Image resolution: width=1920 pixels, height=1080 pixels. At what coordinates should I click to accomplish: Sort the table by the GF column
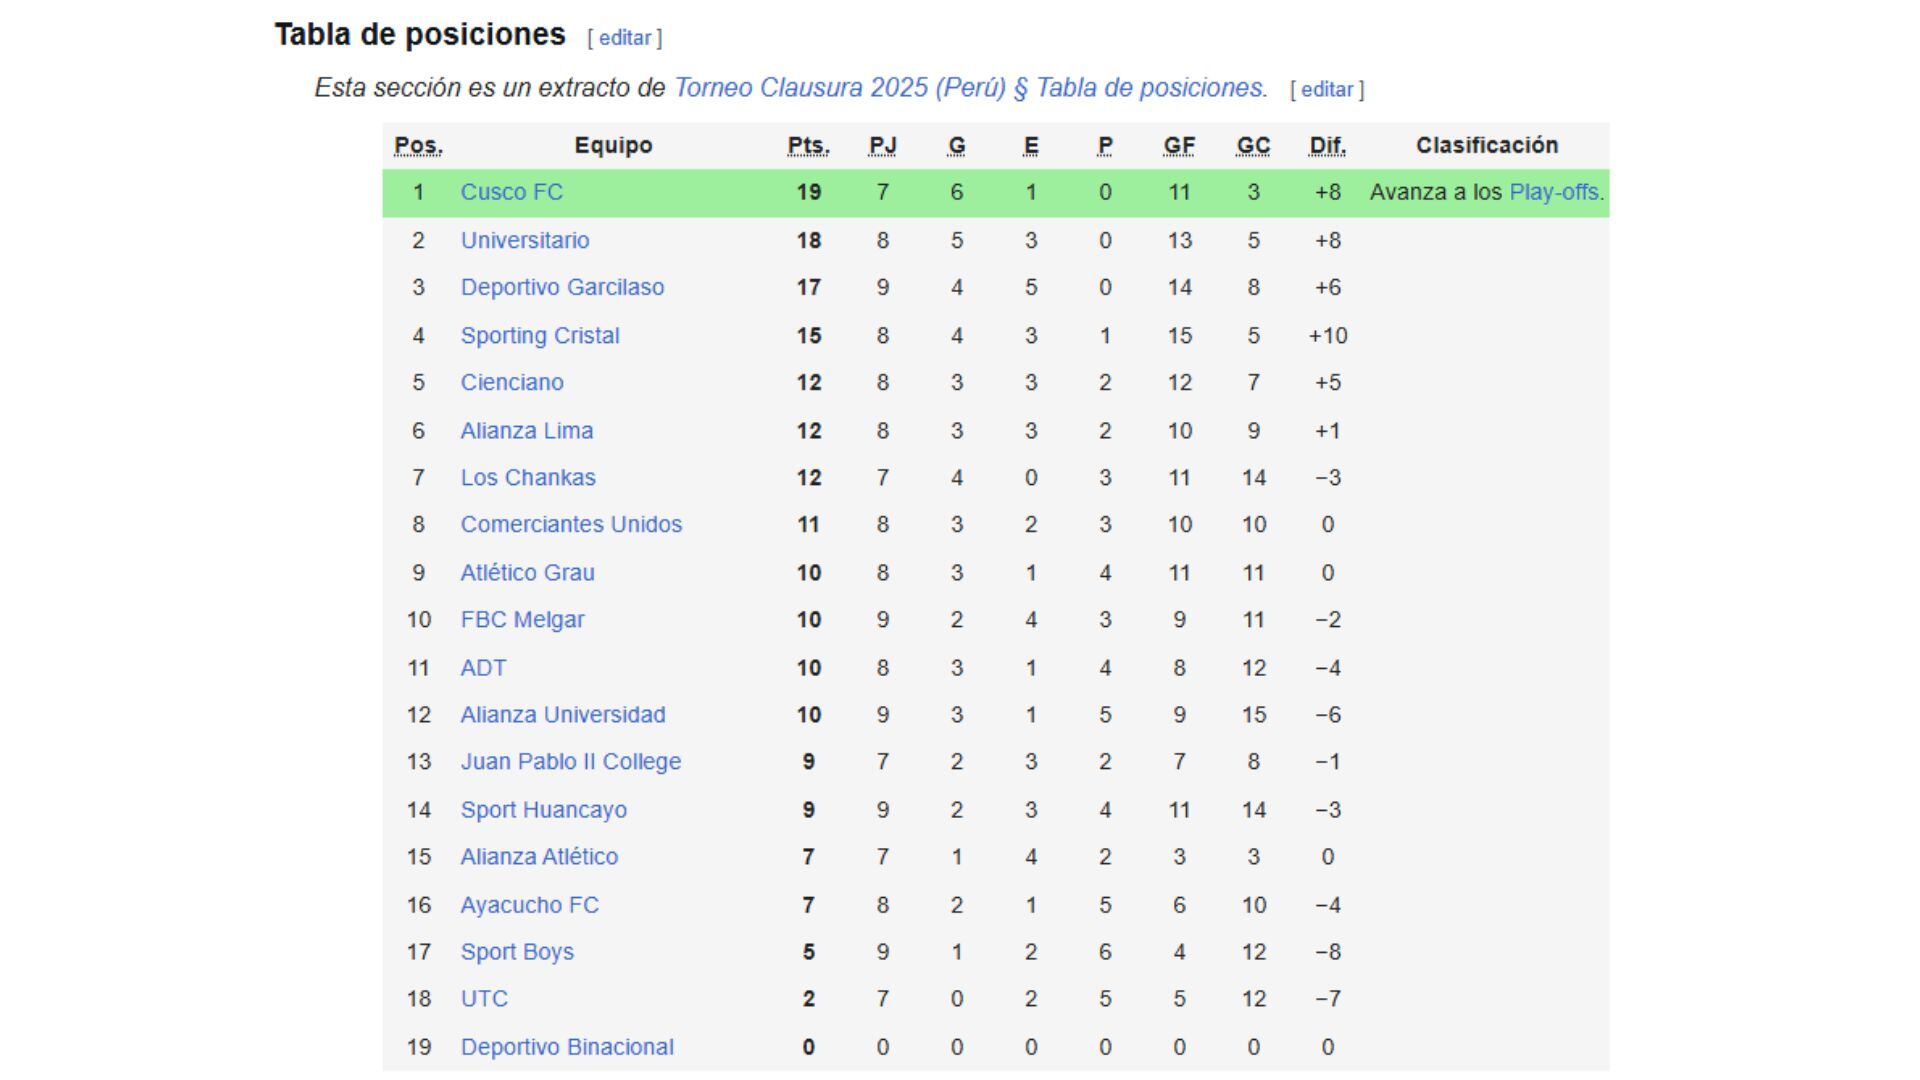coord(1178,144)
